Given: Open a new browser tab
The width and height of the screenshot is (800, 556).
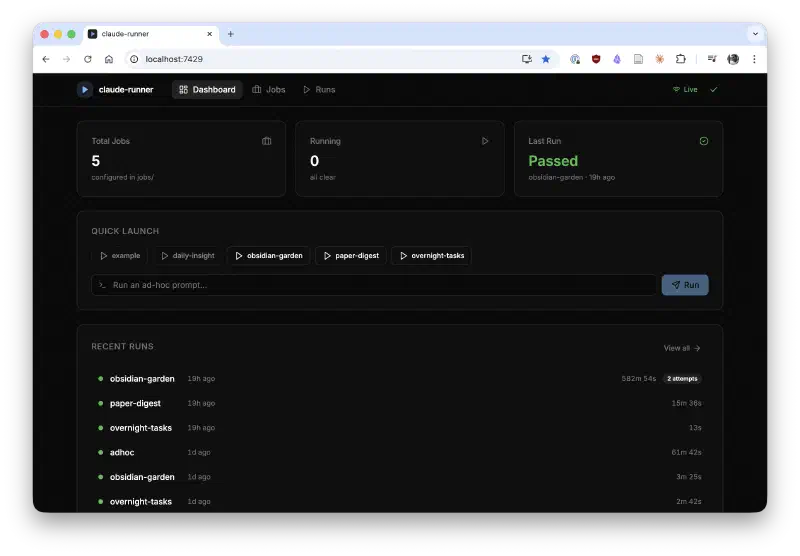Looking at the screenshot, I should (x=231, y=34).
